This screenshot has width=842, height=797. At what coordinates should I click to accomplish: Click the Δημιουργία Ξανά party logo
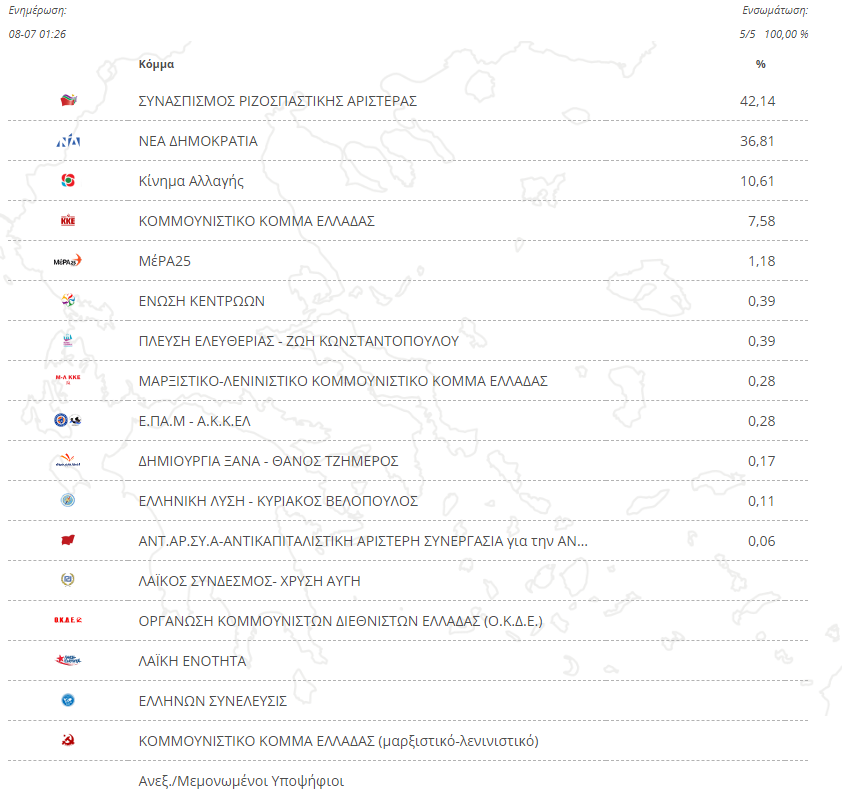(x=68, y=461)
